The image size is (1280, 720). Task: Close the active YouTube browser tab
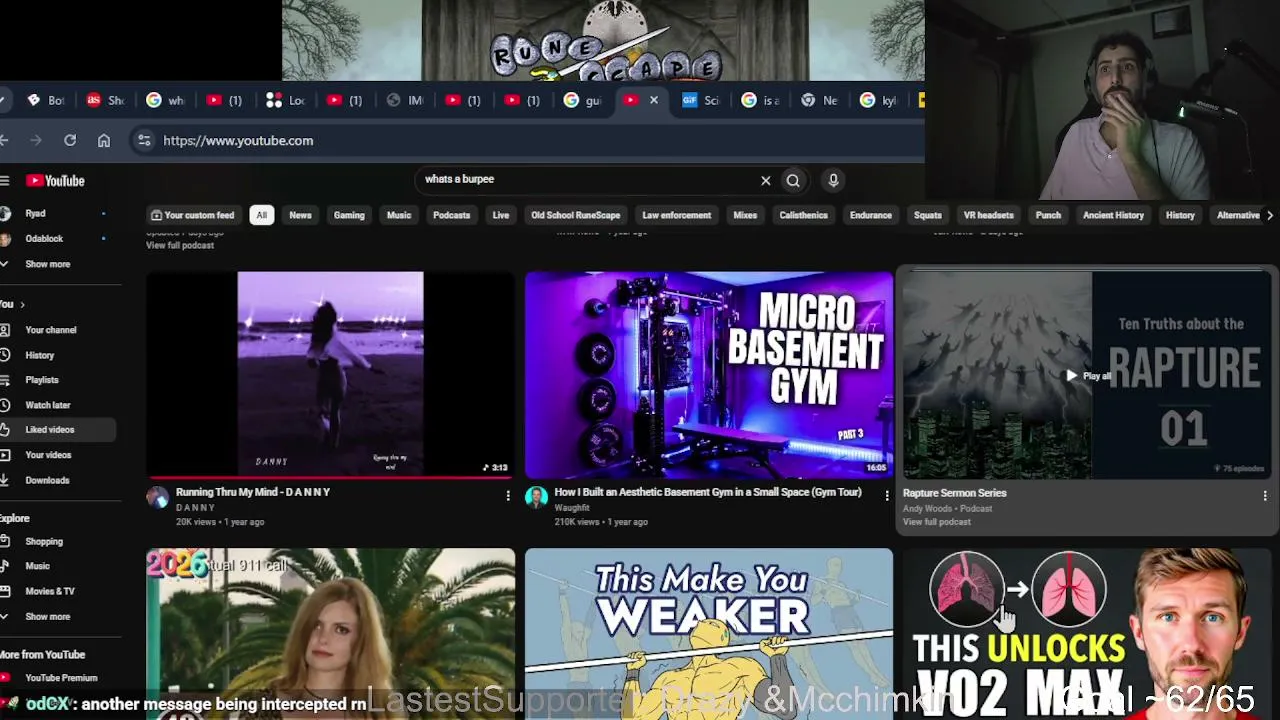click(654, 100)
